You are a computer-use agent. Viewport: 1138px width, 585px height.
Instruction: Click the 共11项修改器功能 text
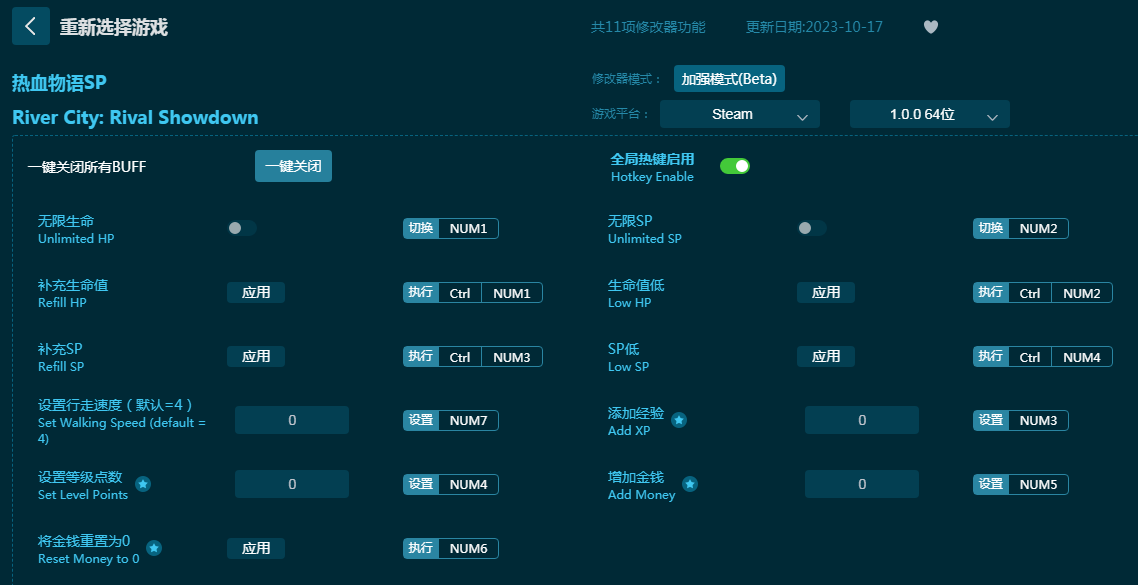coord(648,27)
